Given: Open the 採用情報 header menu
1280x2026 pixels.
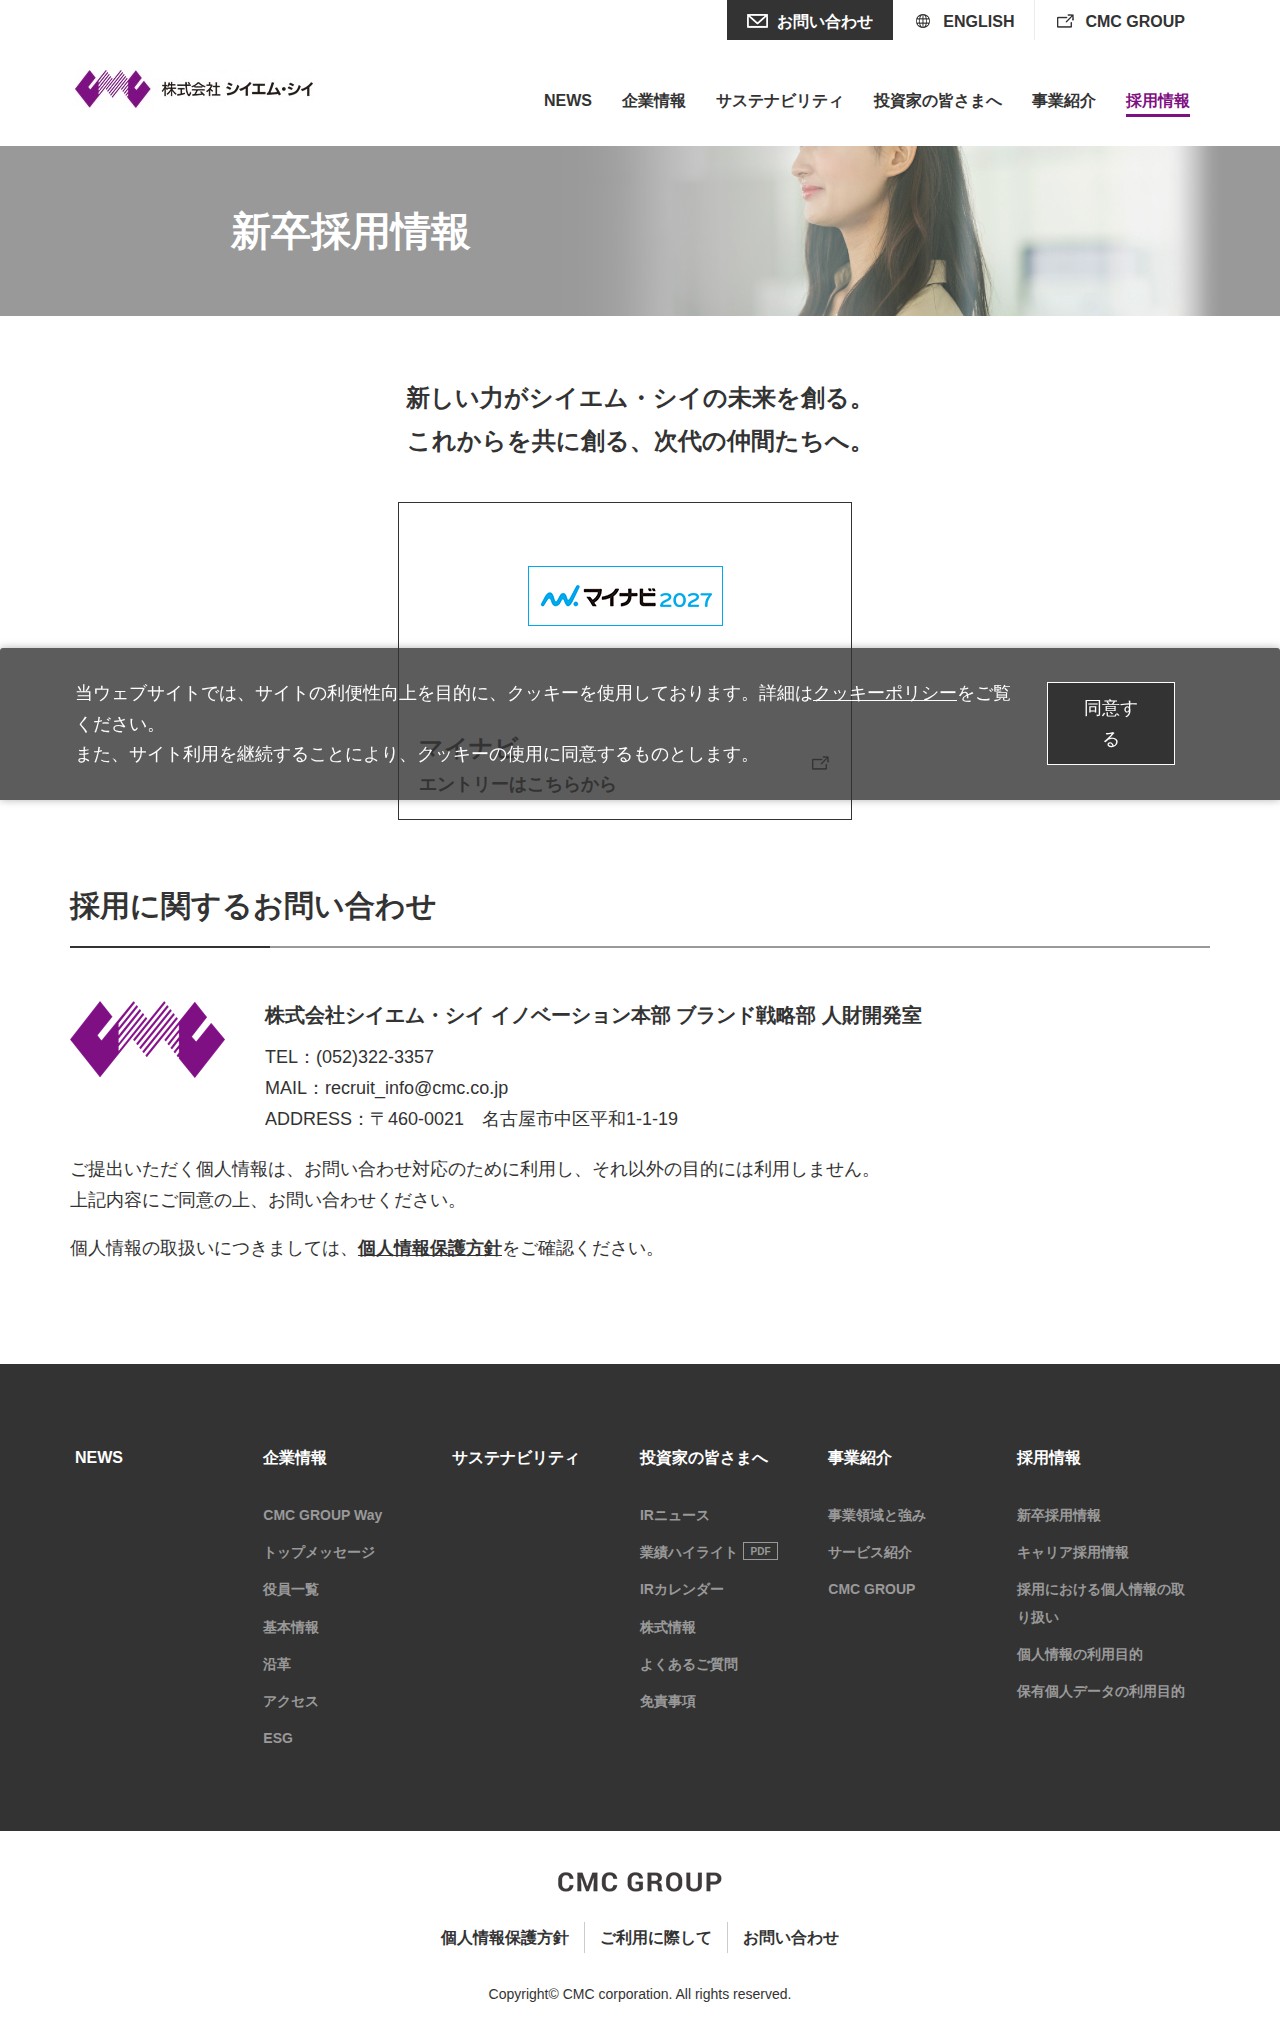Looking at the screenshot, I should [x=1158, y=100].
